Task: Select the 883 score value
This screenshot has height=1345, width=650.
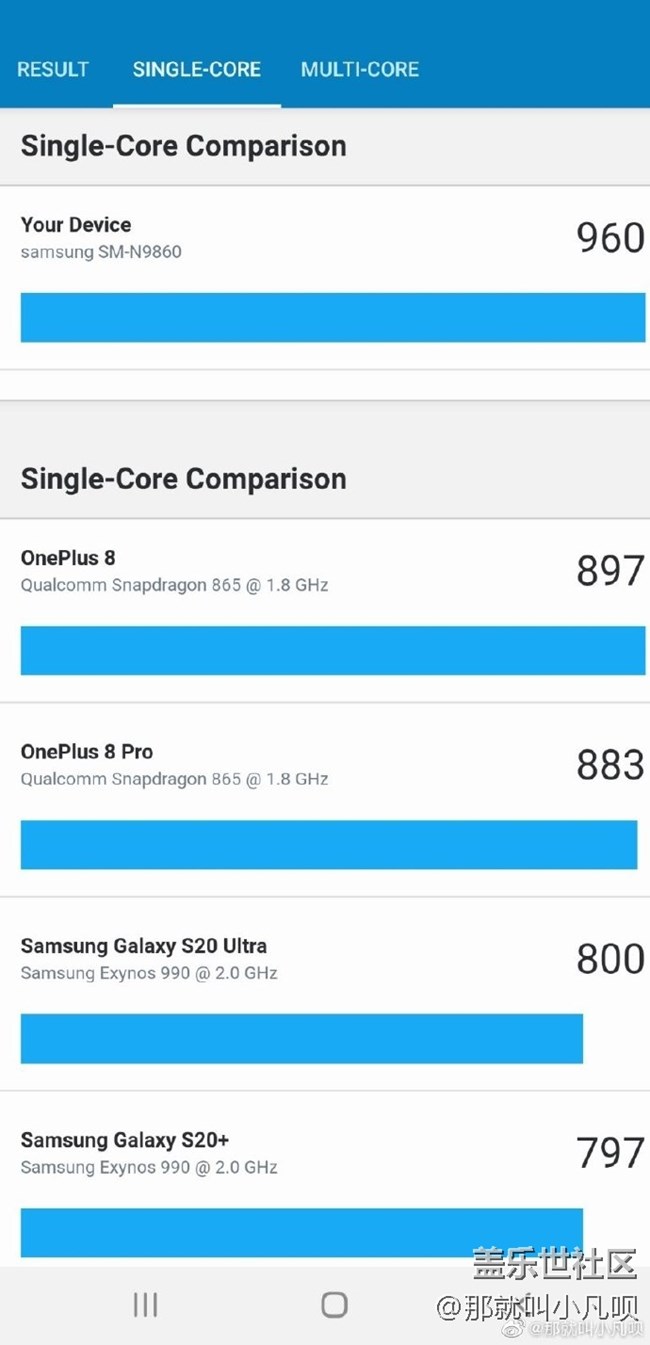Action: [610, 765]
